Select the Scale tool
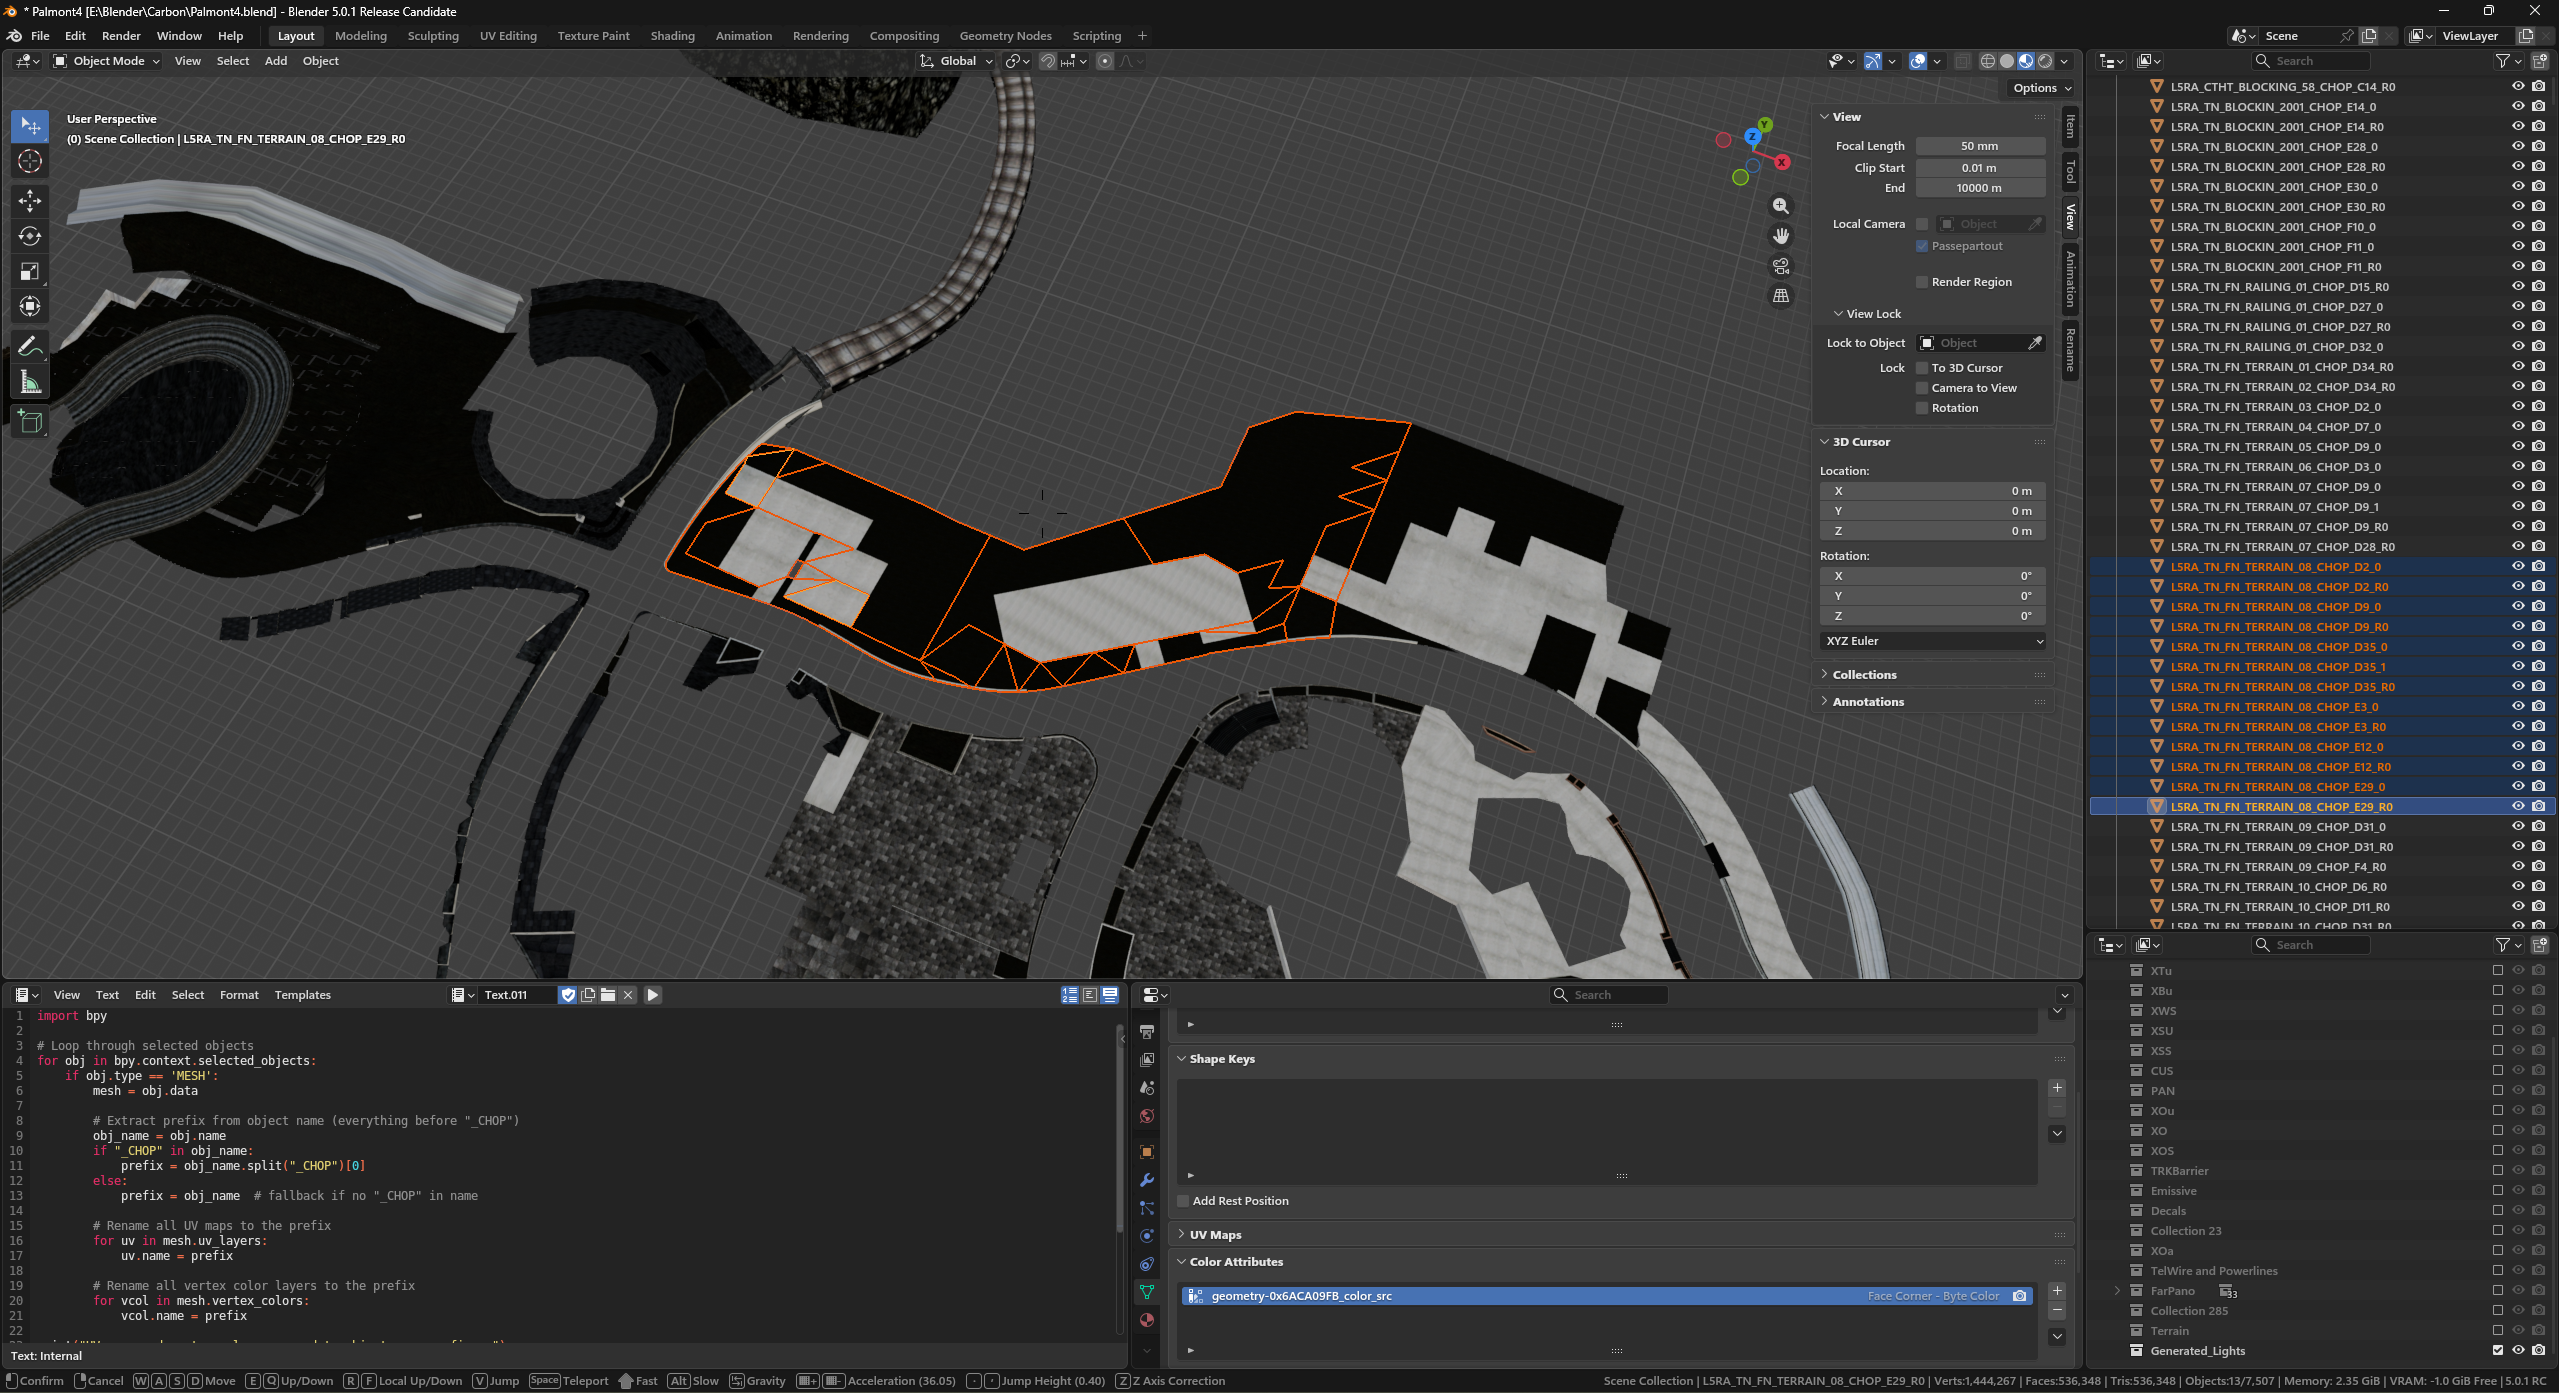This screenshot has height=1393, width=2559. click(30, 271)
